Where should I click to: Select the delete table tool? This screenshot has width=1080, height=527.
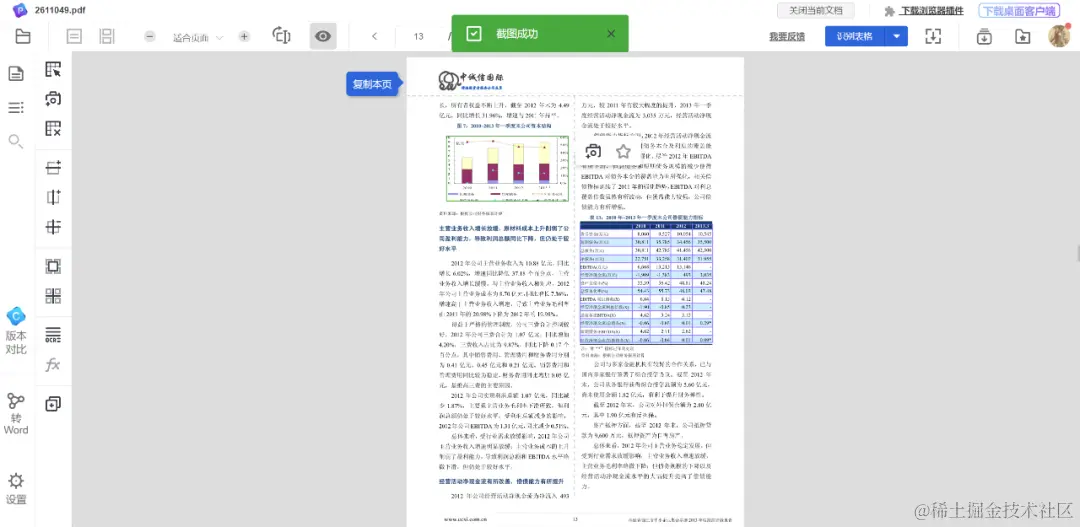pos(53,128)
